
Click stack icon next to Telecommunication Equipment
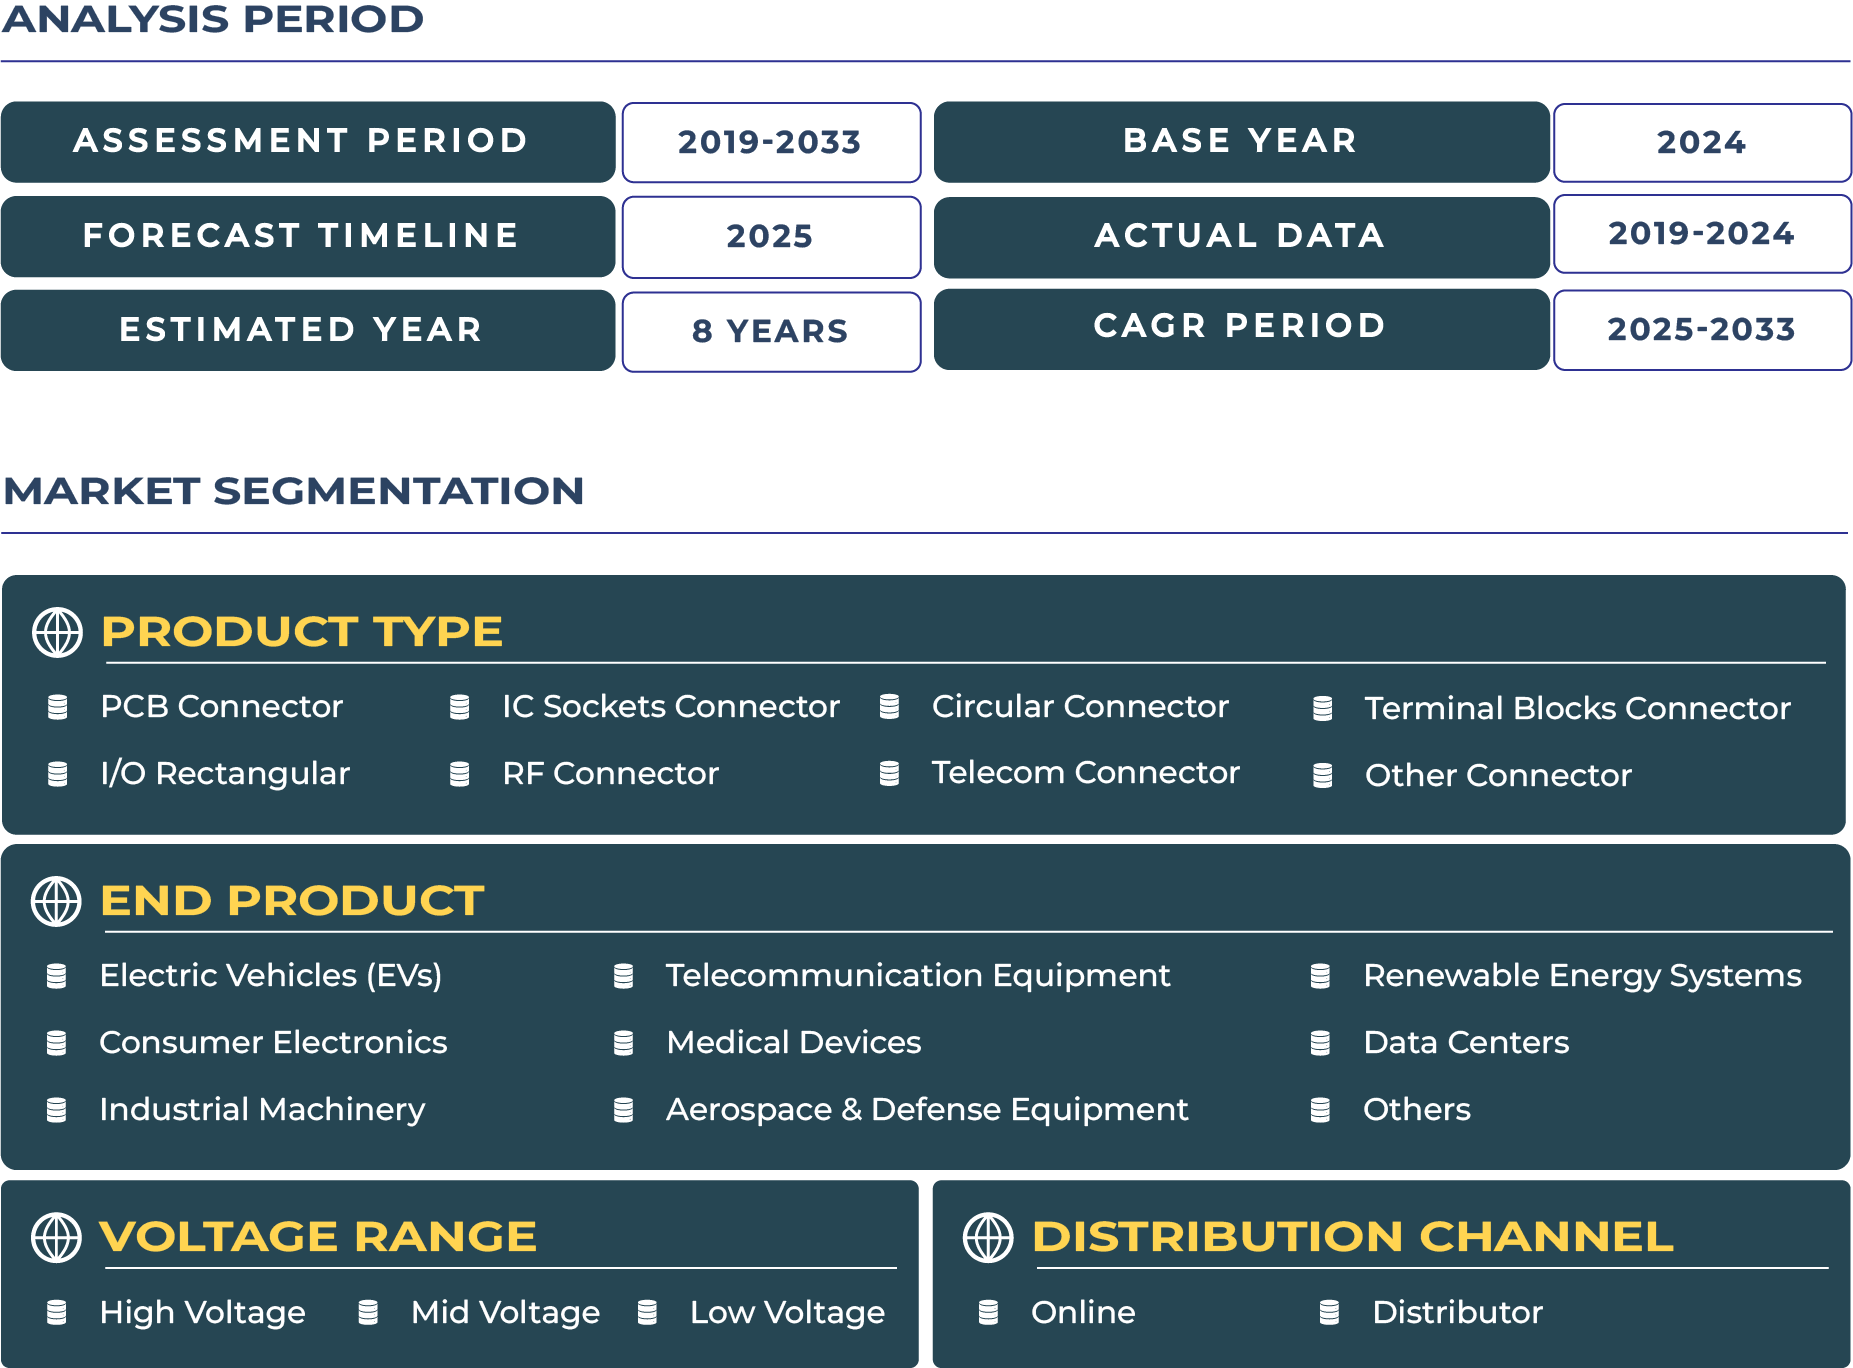click(x=623, y=976)
